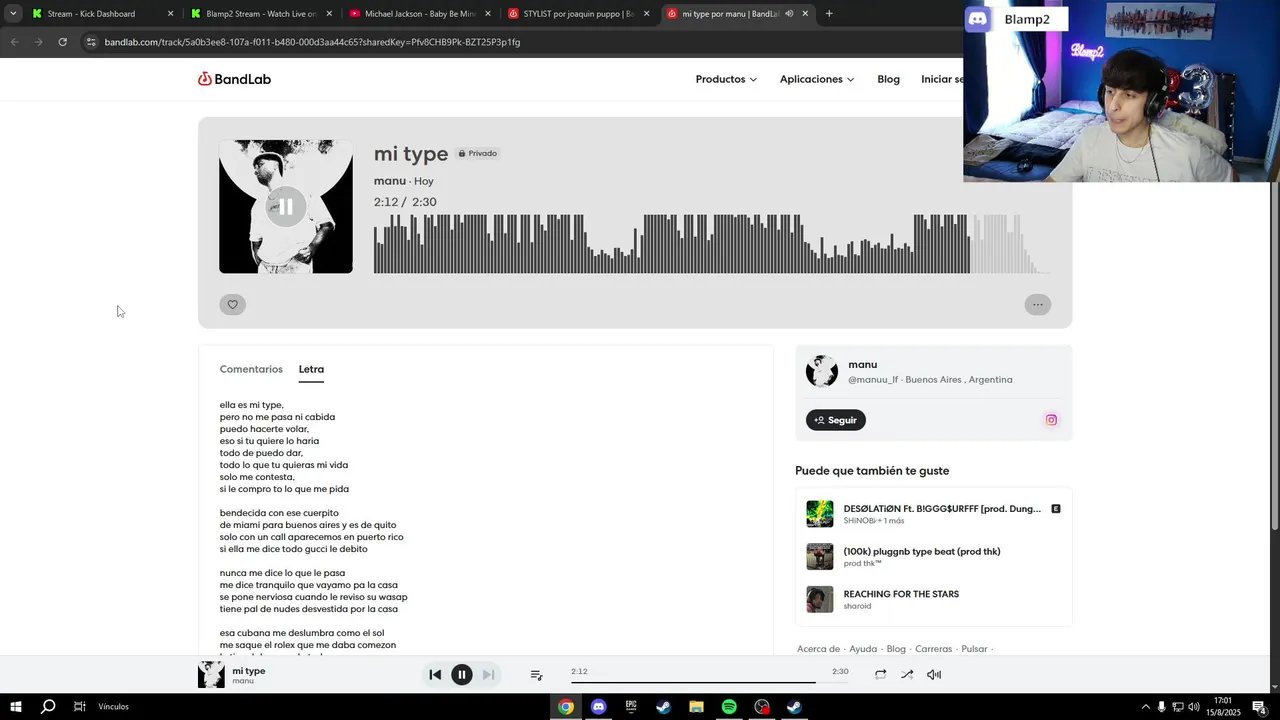Click the mini cover in bottom player

coord(211,675)
